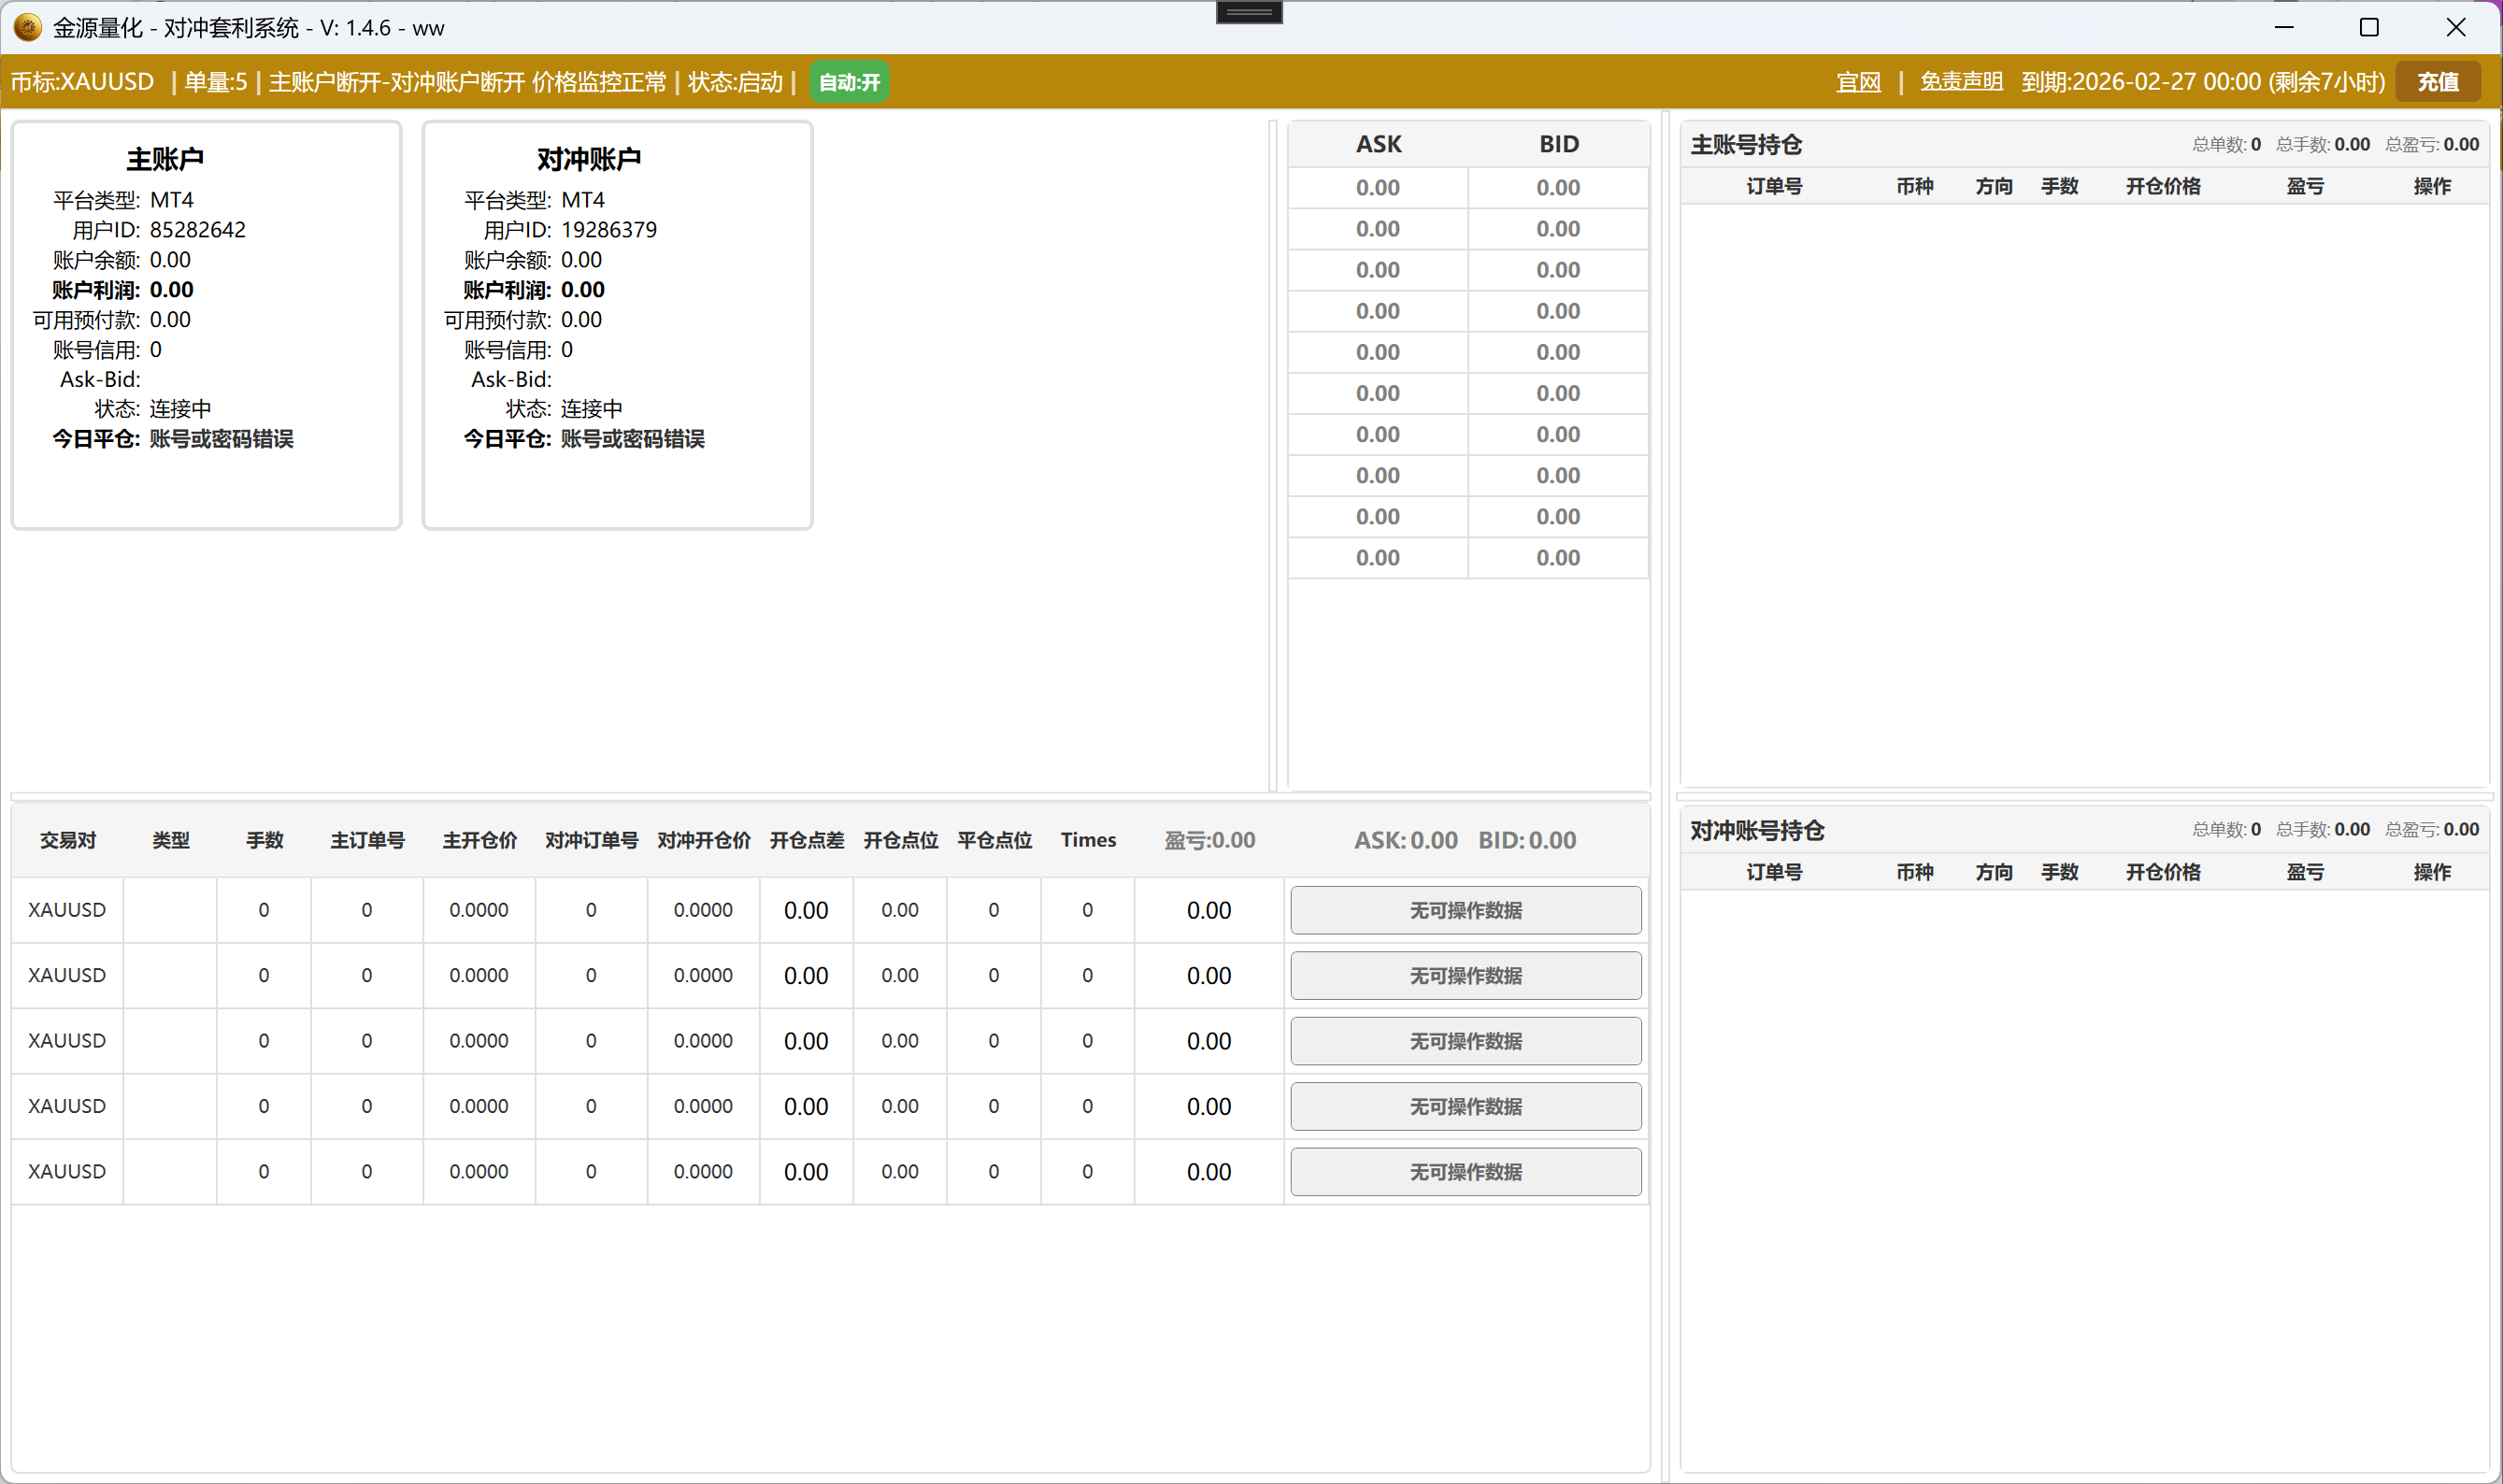This screenshot has width=2503, height=1484.
Task: Click the app logo icon in title bar
Action: (x=28, y=27)
